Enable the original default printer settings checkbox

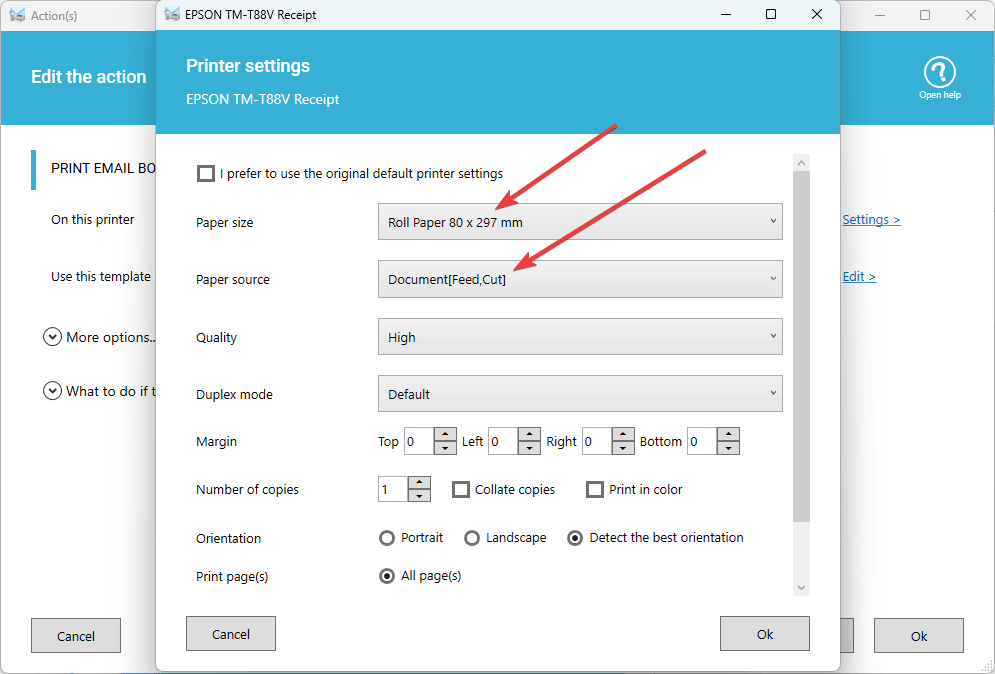206,173
